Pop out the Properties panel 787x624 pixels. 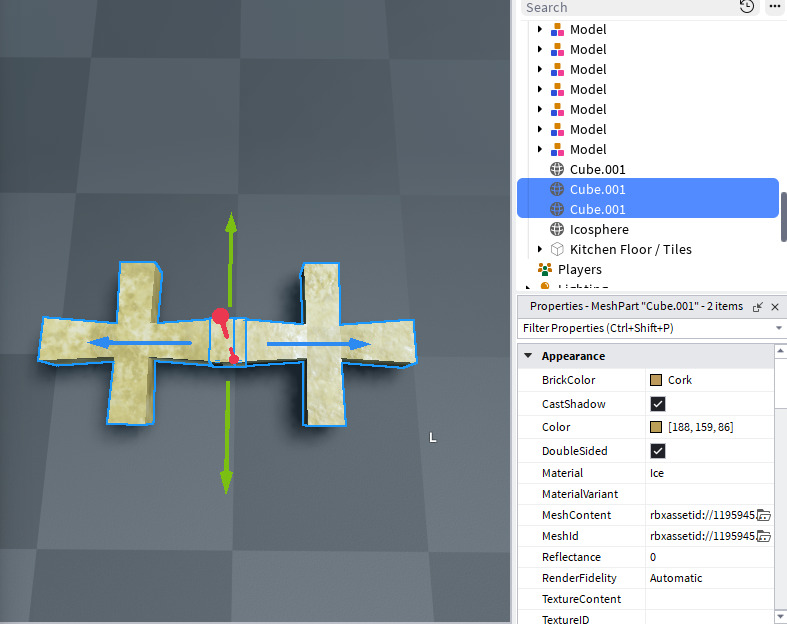(758, 307)
